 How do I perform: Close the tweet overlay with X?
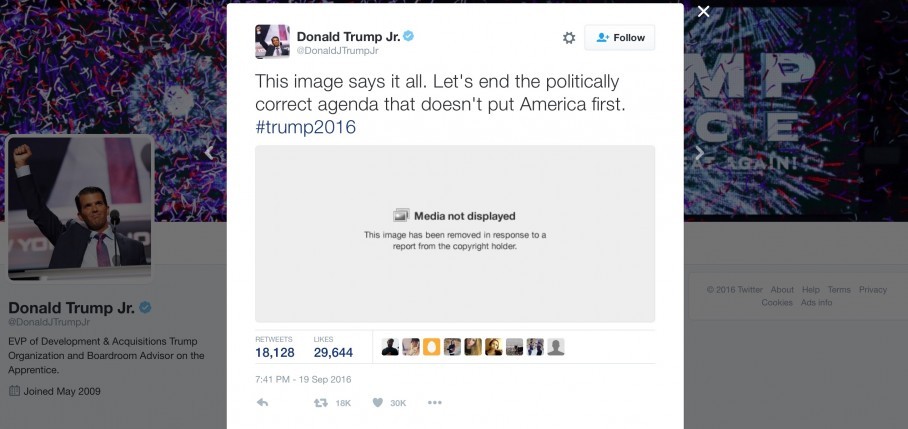[704, 12]
